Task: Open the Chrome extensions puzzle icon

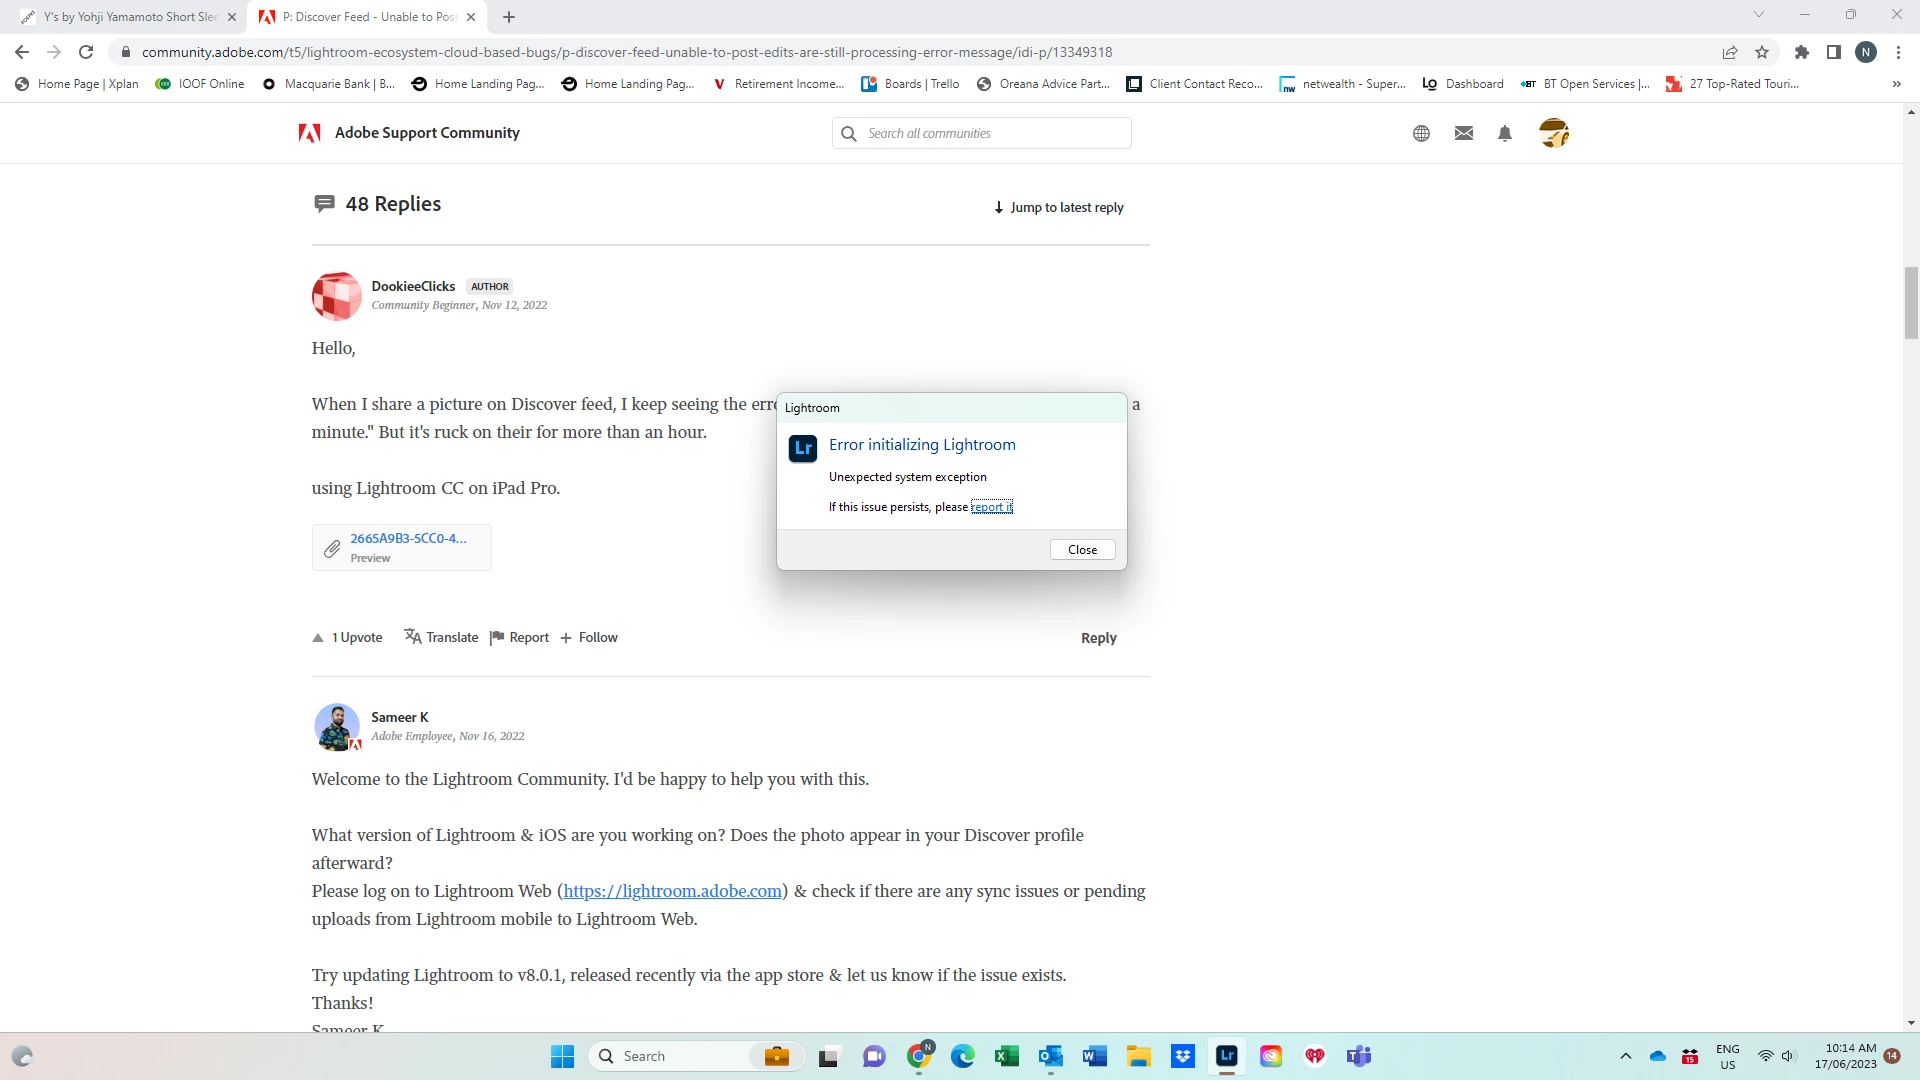Action: (x=1802, y=52)
